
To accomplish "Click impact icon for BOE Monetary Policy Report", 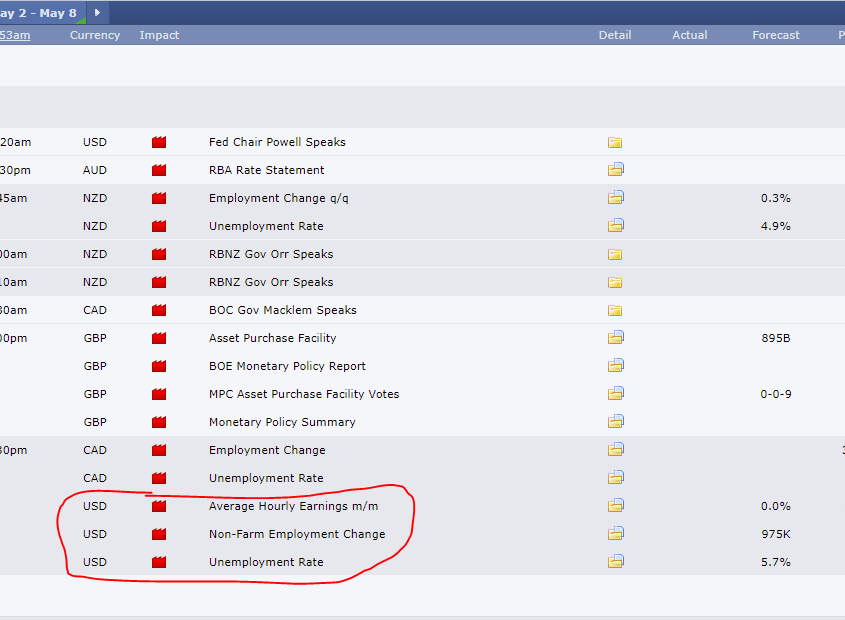I will click(x=158, y=366).
